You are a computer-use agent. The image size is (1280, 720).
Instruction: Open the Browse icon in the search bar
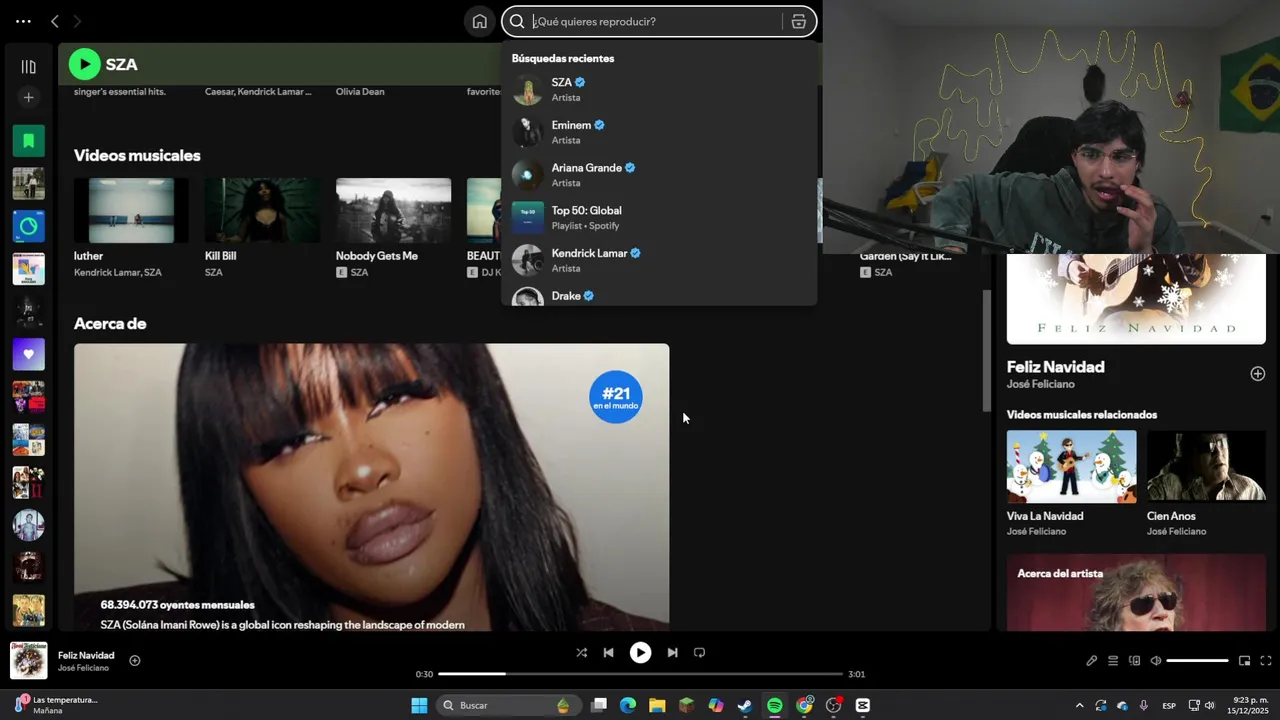[799, 21]
